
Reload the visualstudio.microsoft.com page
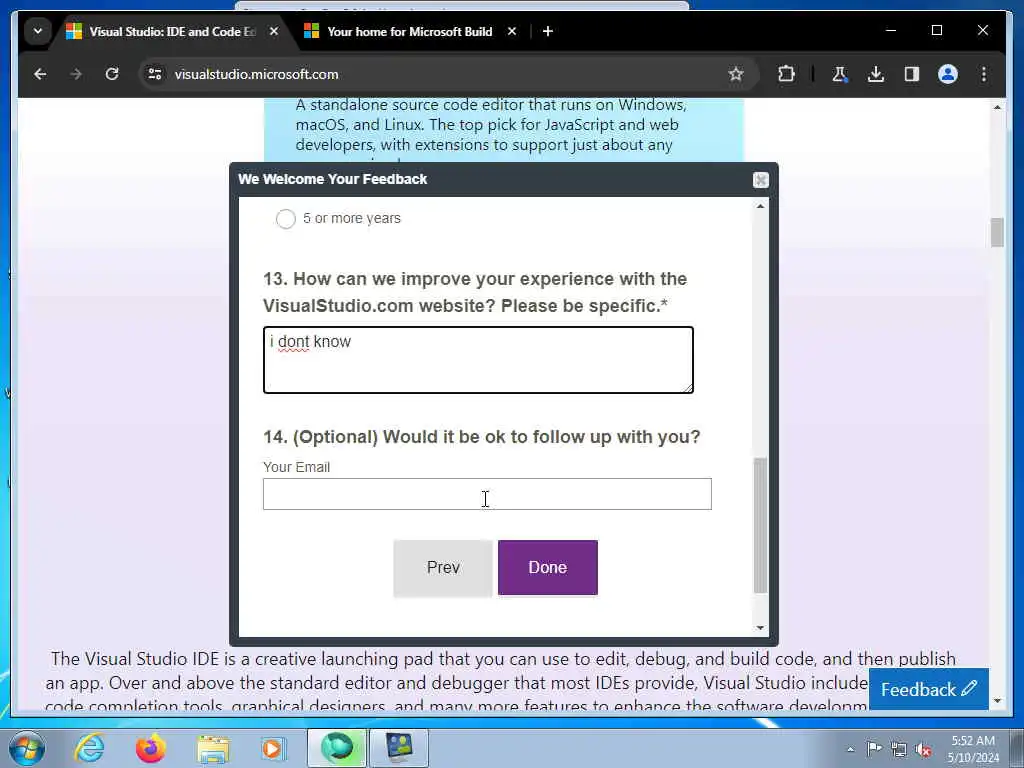pyautogui.click(x=112, y=74)
